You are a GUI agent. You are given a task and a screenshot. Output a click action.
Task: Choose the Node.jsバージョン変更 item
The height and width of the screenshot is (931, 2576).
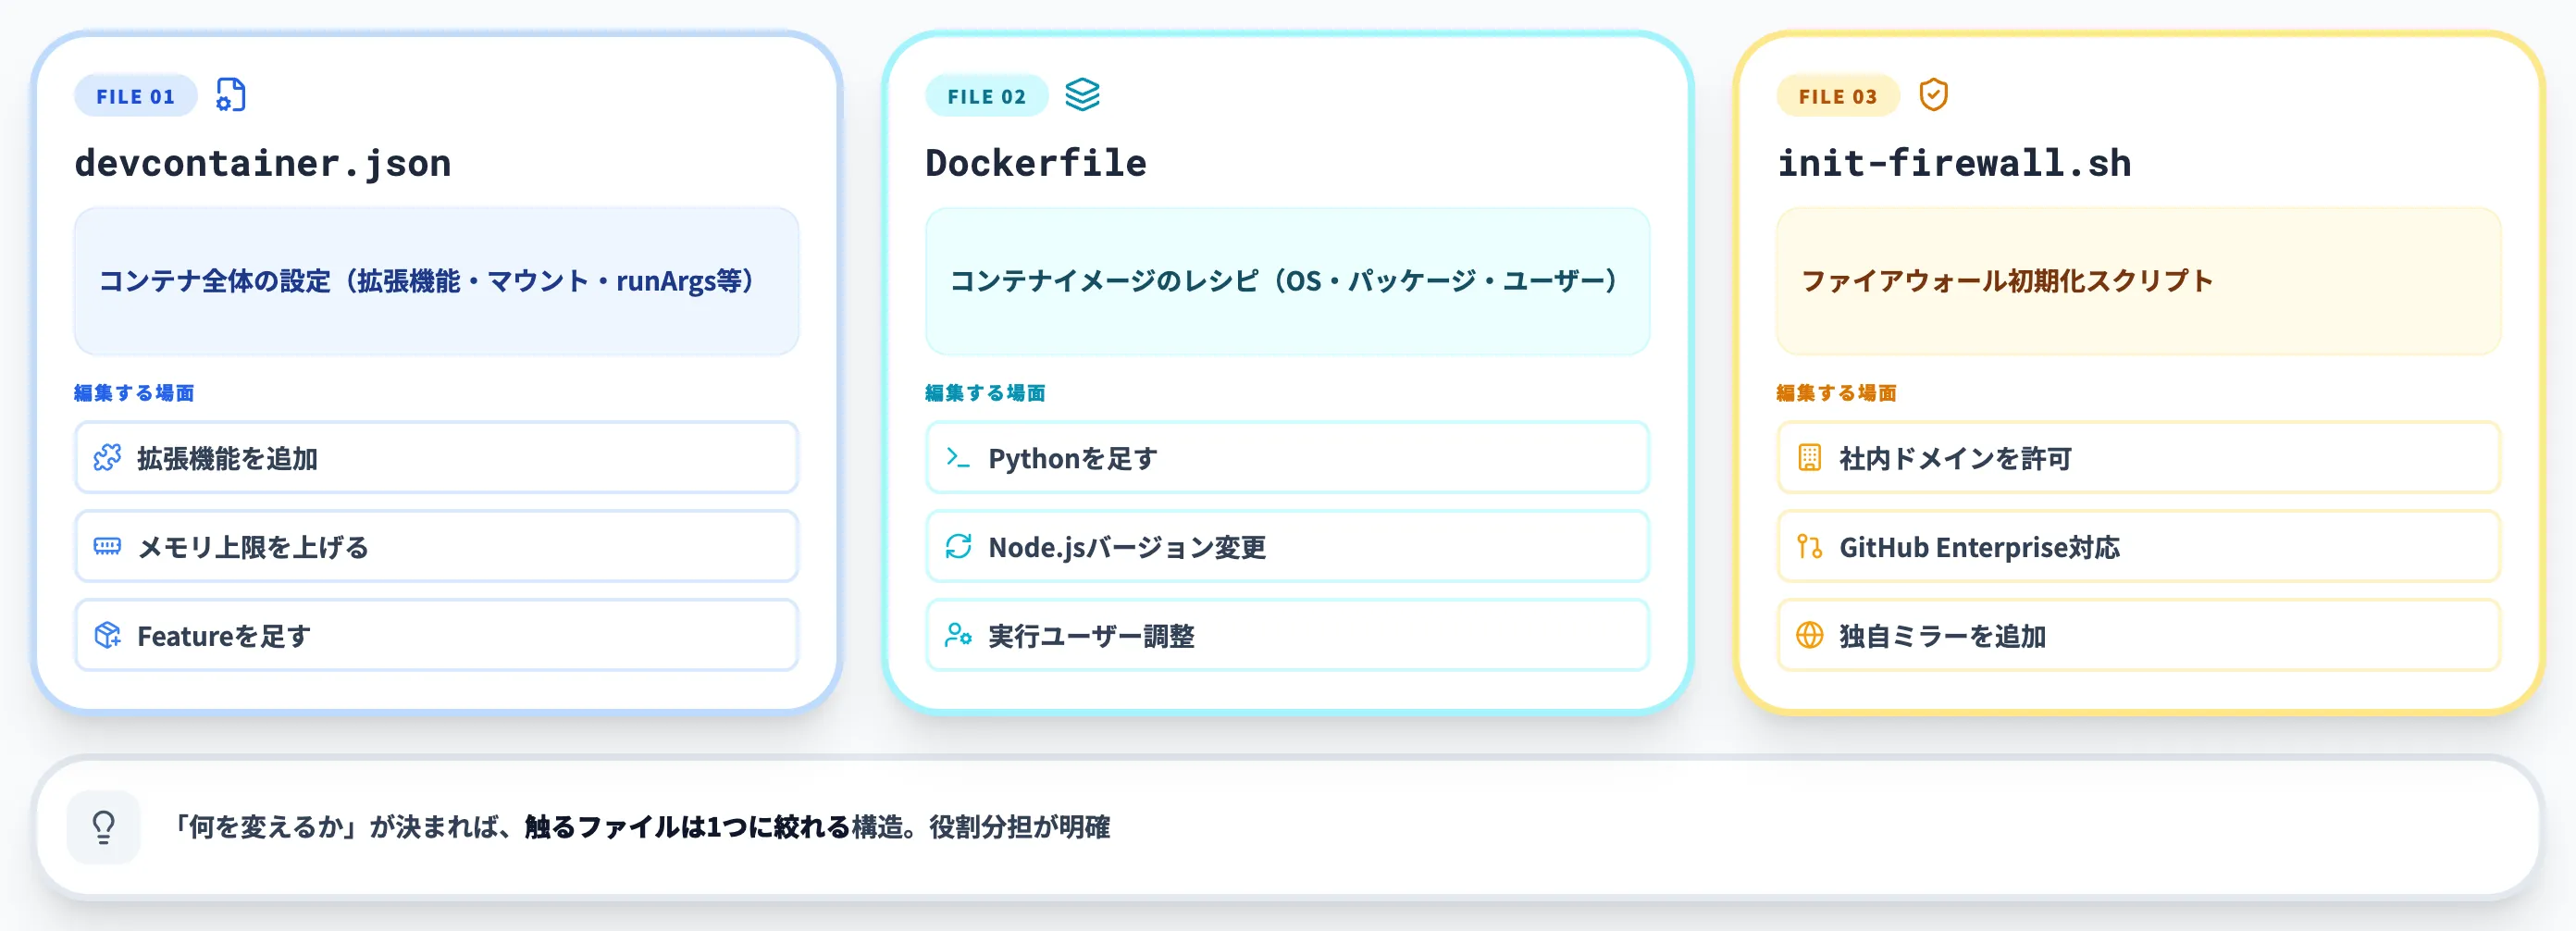point(1287,546)
